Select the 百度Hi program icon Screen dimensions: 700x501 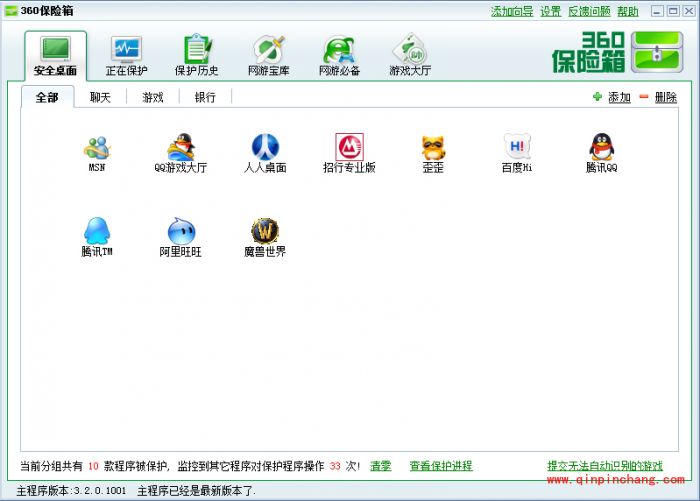pyautogui.click(x=517, y=146)
